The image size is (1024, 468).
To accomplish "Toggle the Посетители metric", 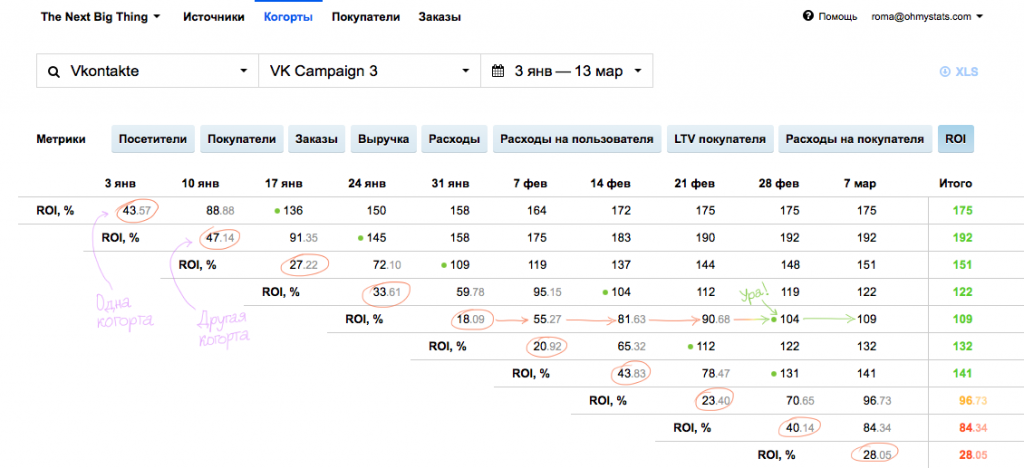I will pos(153,139).
